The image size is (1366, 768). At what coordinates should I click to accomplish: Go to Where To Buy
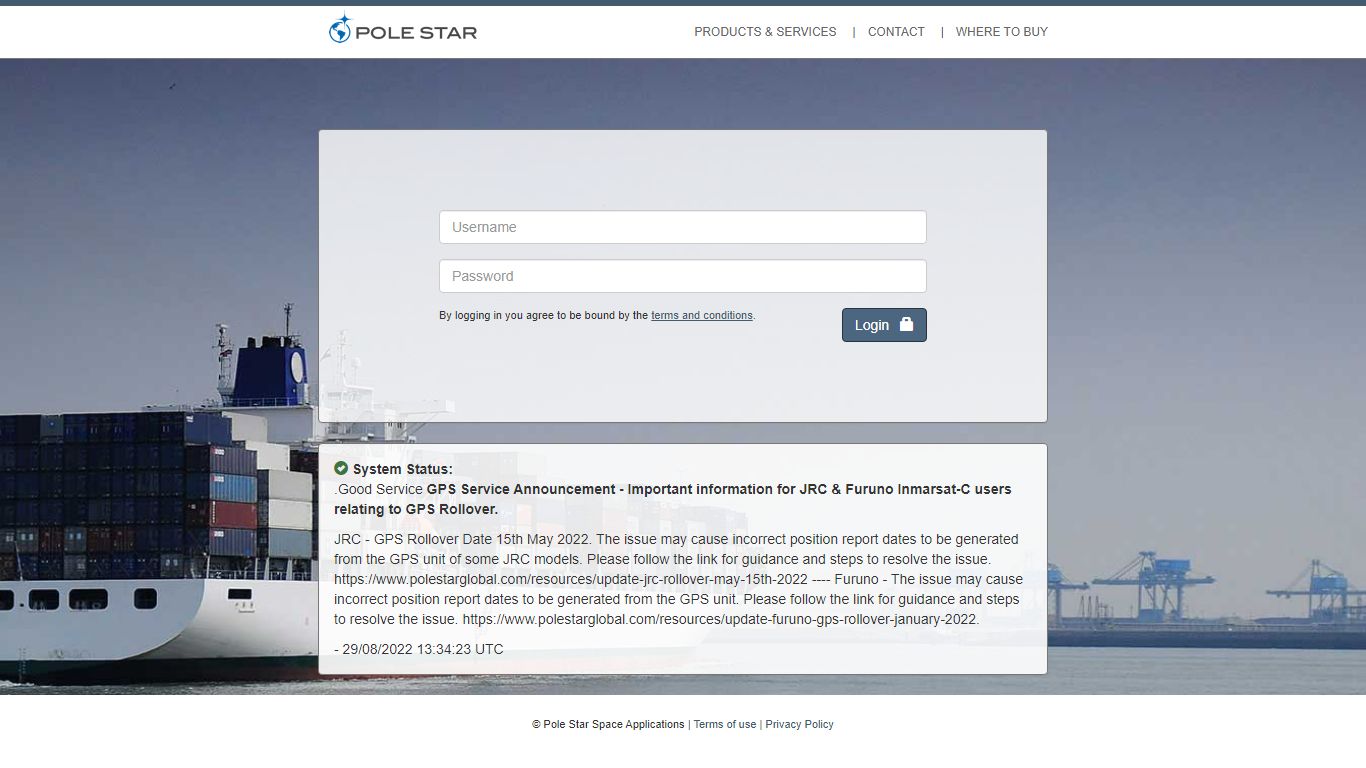point(1001,32)
